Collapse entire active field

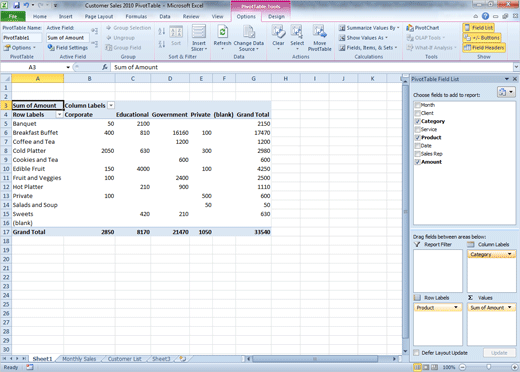[95, 44]
